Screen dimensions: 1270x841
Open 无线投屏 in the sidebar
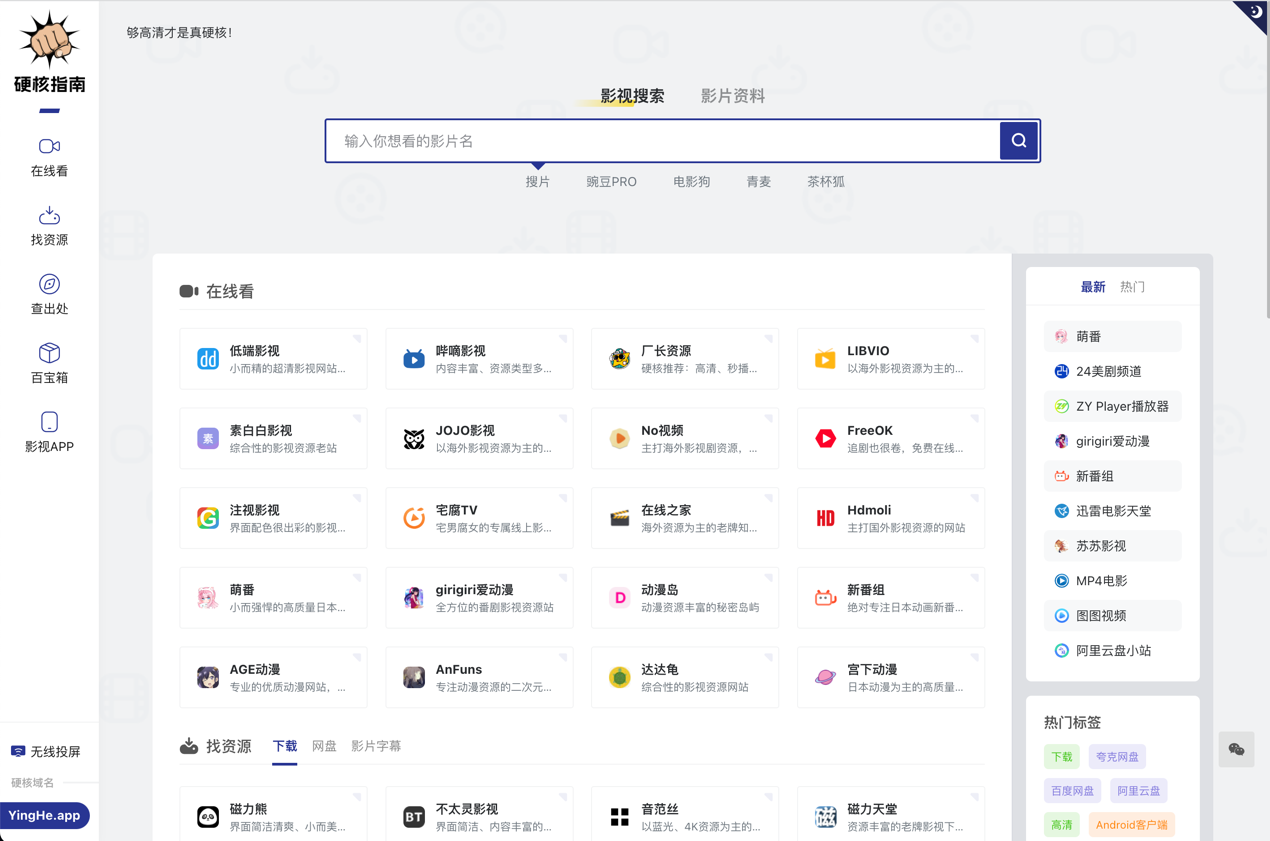point(46,752)
